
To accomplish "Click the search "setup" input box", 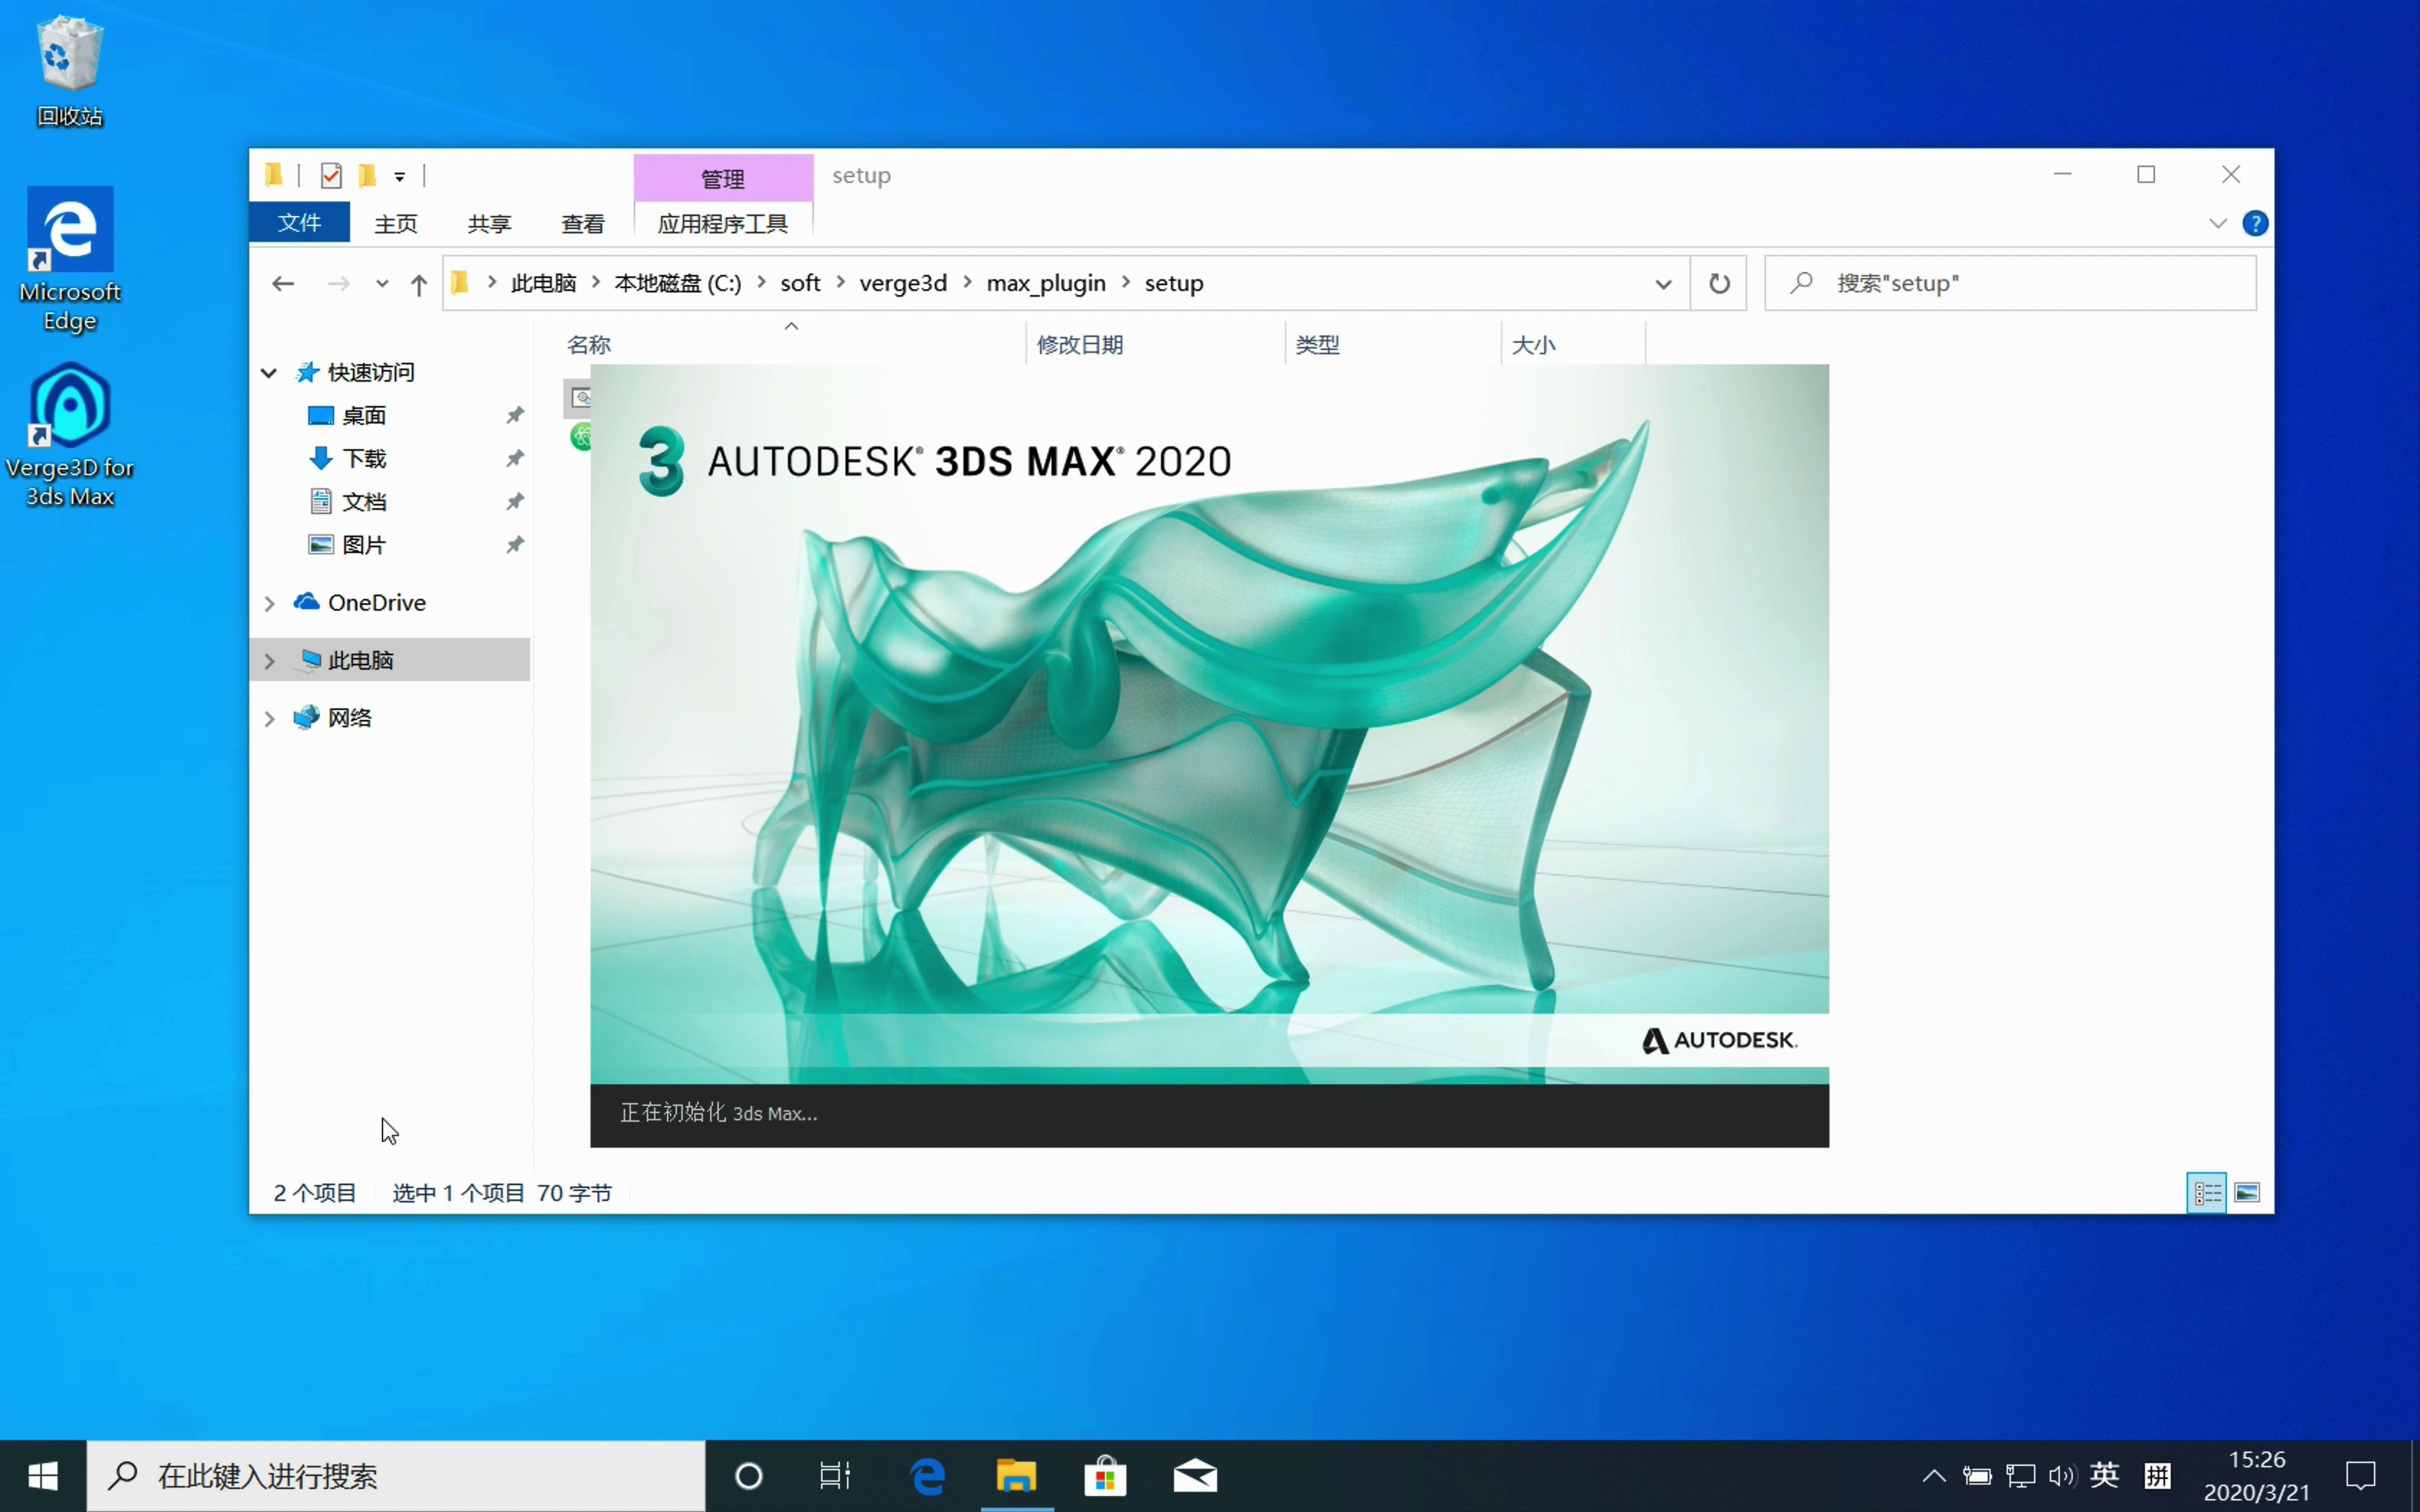I will click(2011, 284).
